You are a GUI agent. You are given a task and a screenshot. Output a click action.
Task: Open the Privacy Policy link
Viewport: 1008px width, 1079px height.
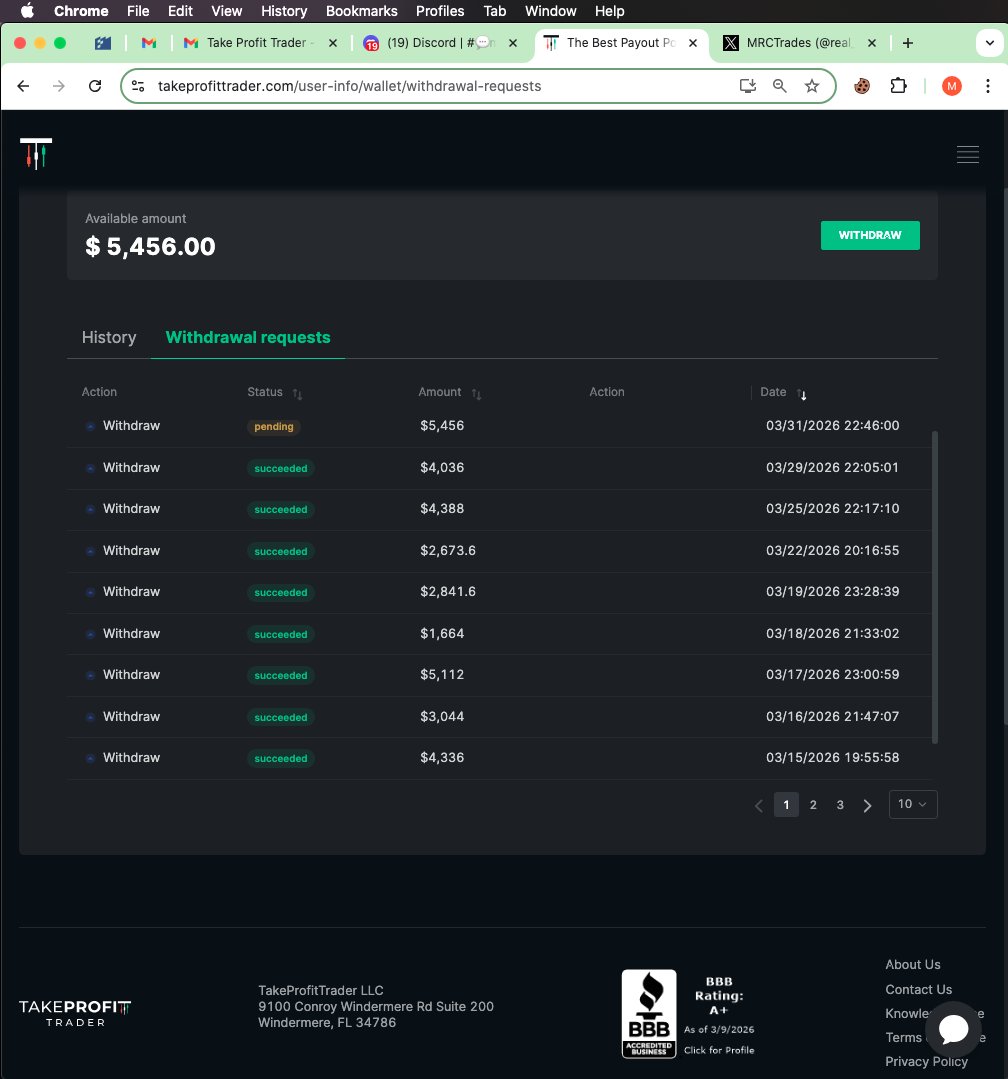coord(926,1061)
